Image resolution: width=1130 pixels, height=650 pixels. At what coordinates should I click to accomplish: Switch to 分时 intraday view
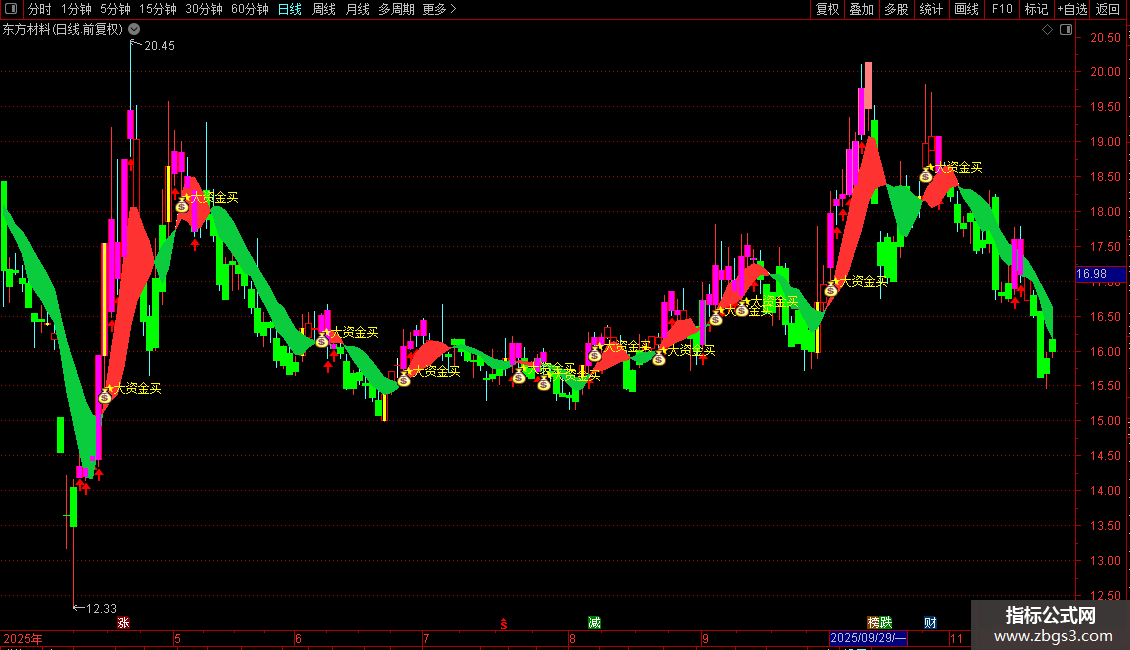(x=40, y=9)
